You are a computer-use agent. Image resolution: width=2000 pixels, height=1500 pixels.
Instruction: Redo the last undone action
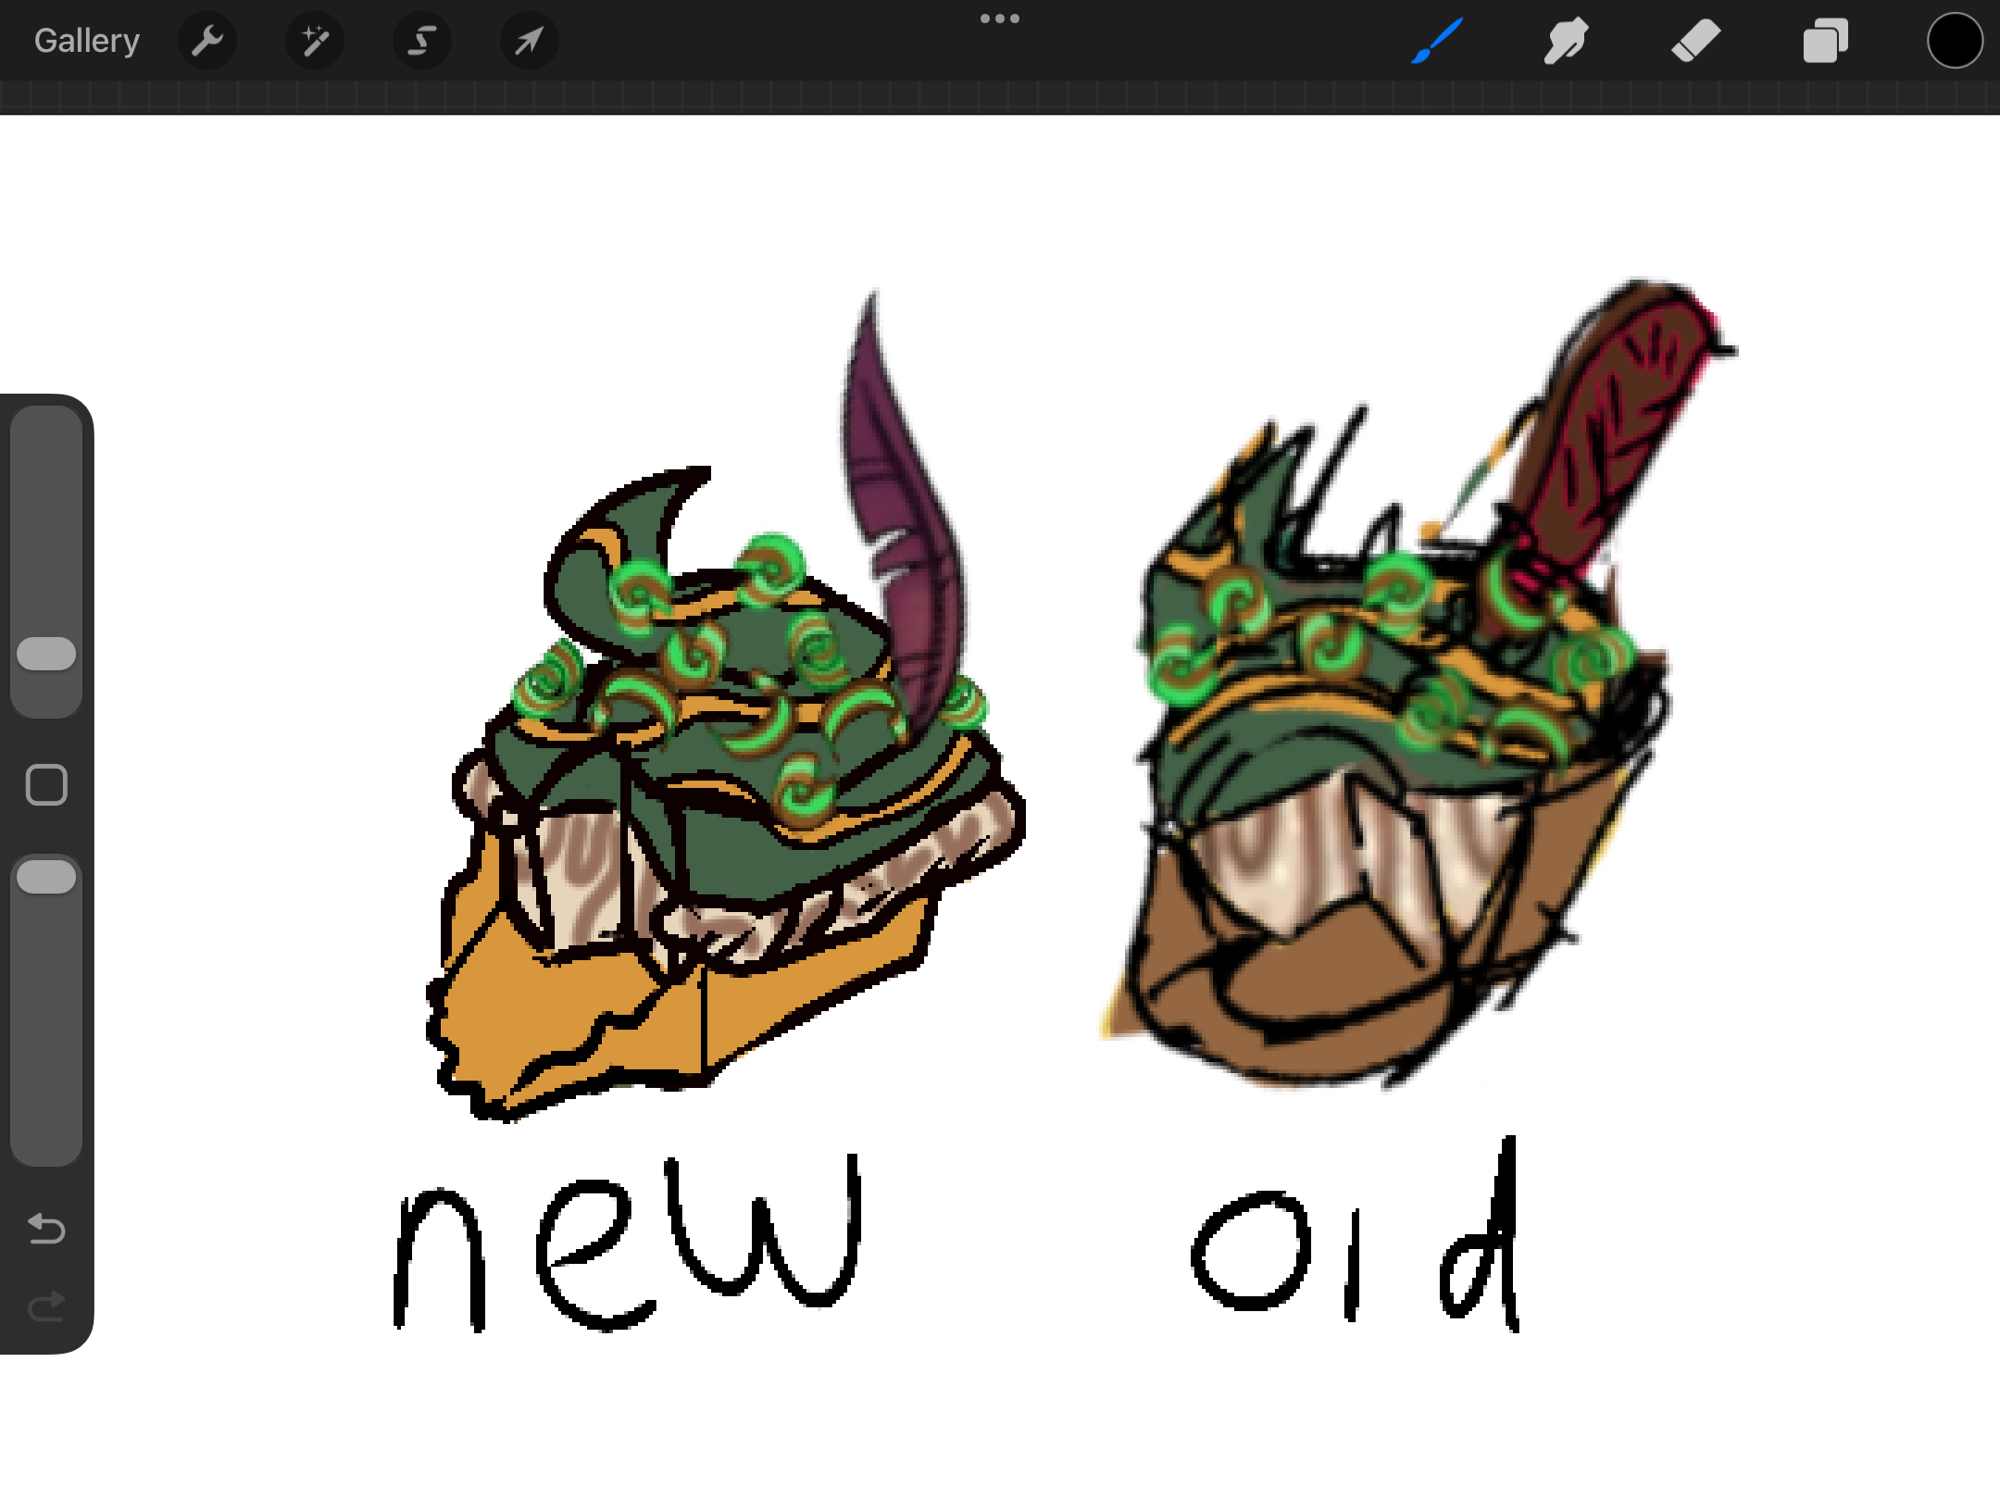[x=46, y=1306]
